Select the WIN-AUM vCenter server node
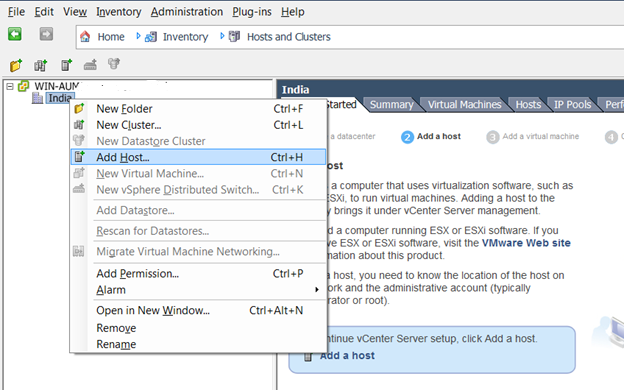This screenshot has width=624, height=390. coord(57,86)
